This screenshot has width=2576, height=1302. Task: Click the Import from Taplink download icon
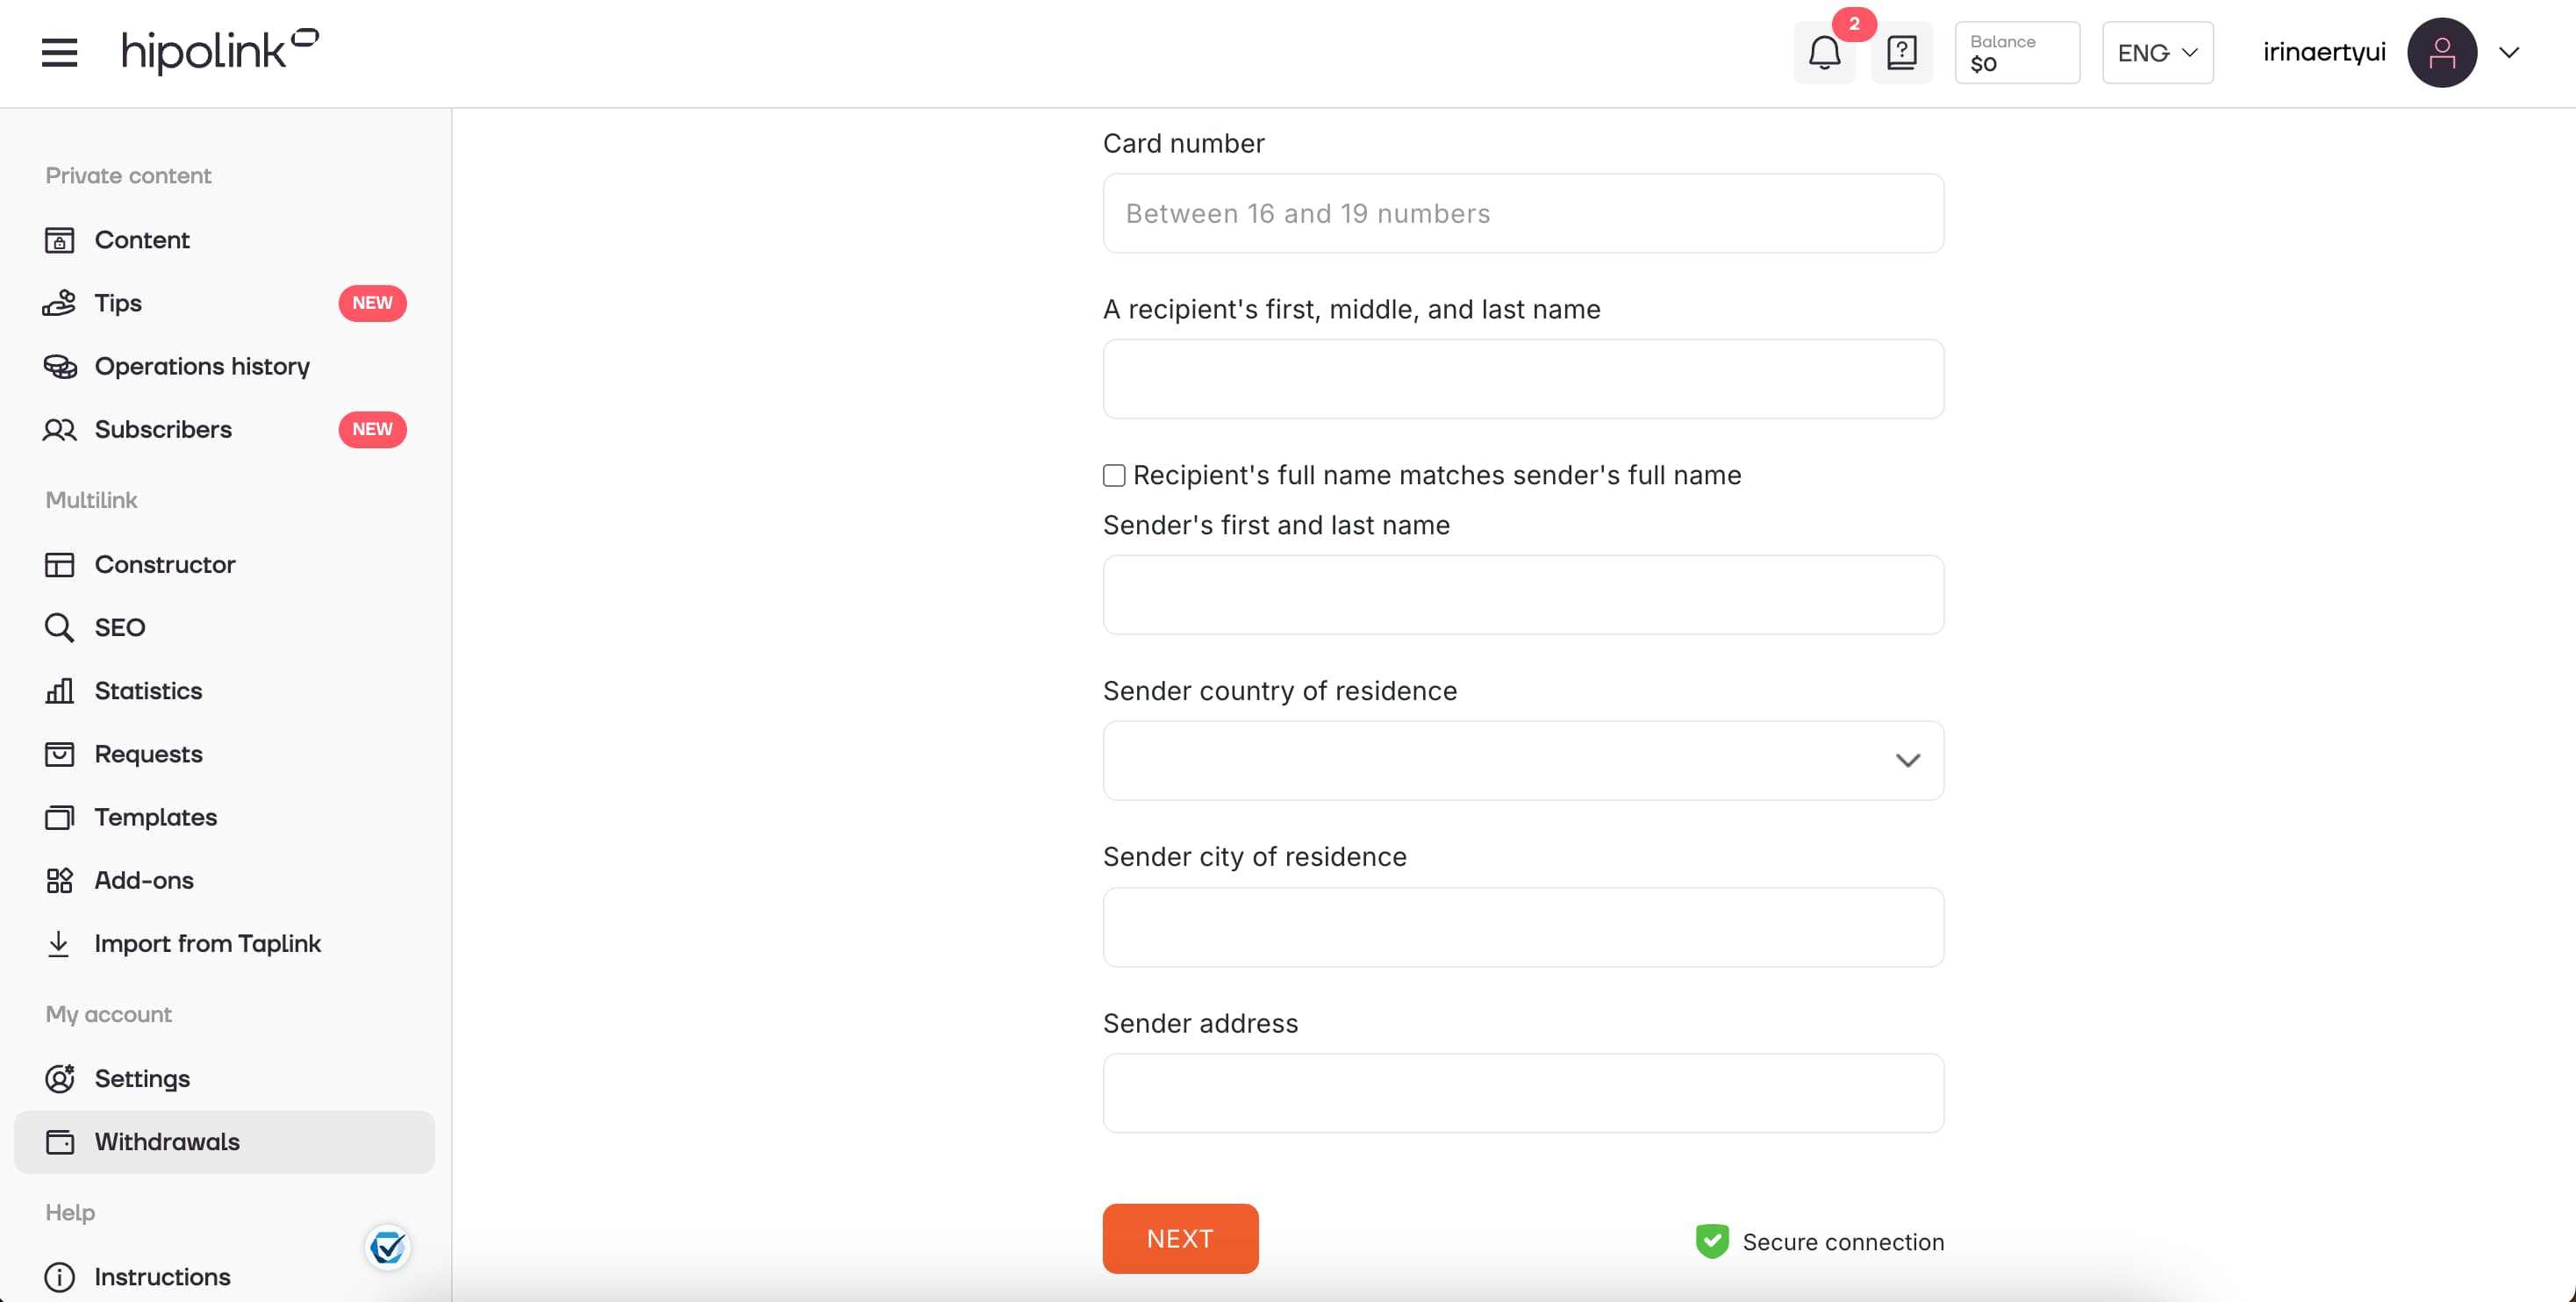pos(59,943)
